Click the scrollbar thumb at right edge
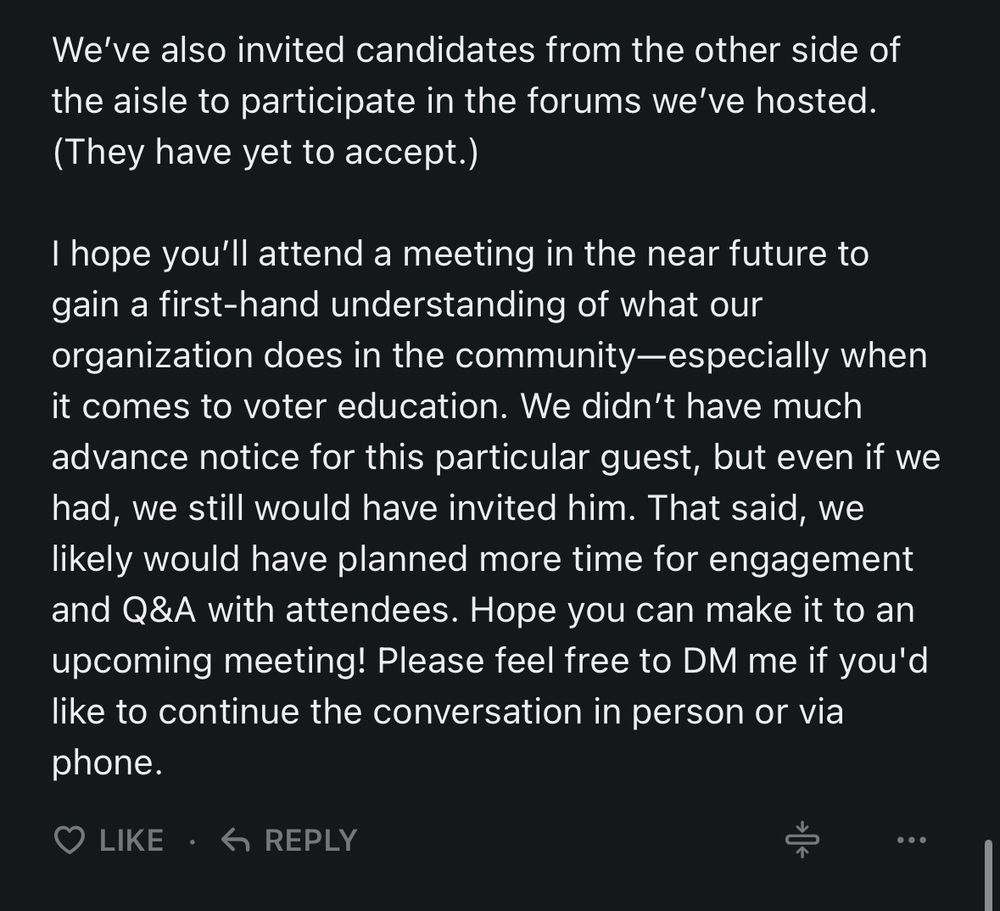The height and width of the screenshot is (911, 1000). pos(989,875)
